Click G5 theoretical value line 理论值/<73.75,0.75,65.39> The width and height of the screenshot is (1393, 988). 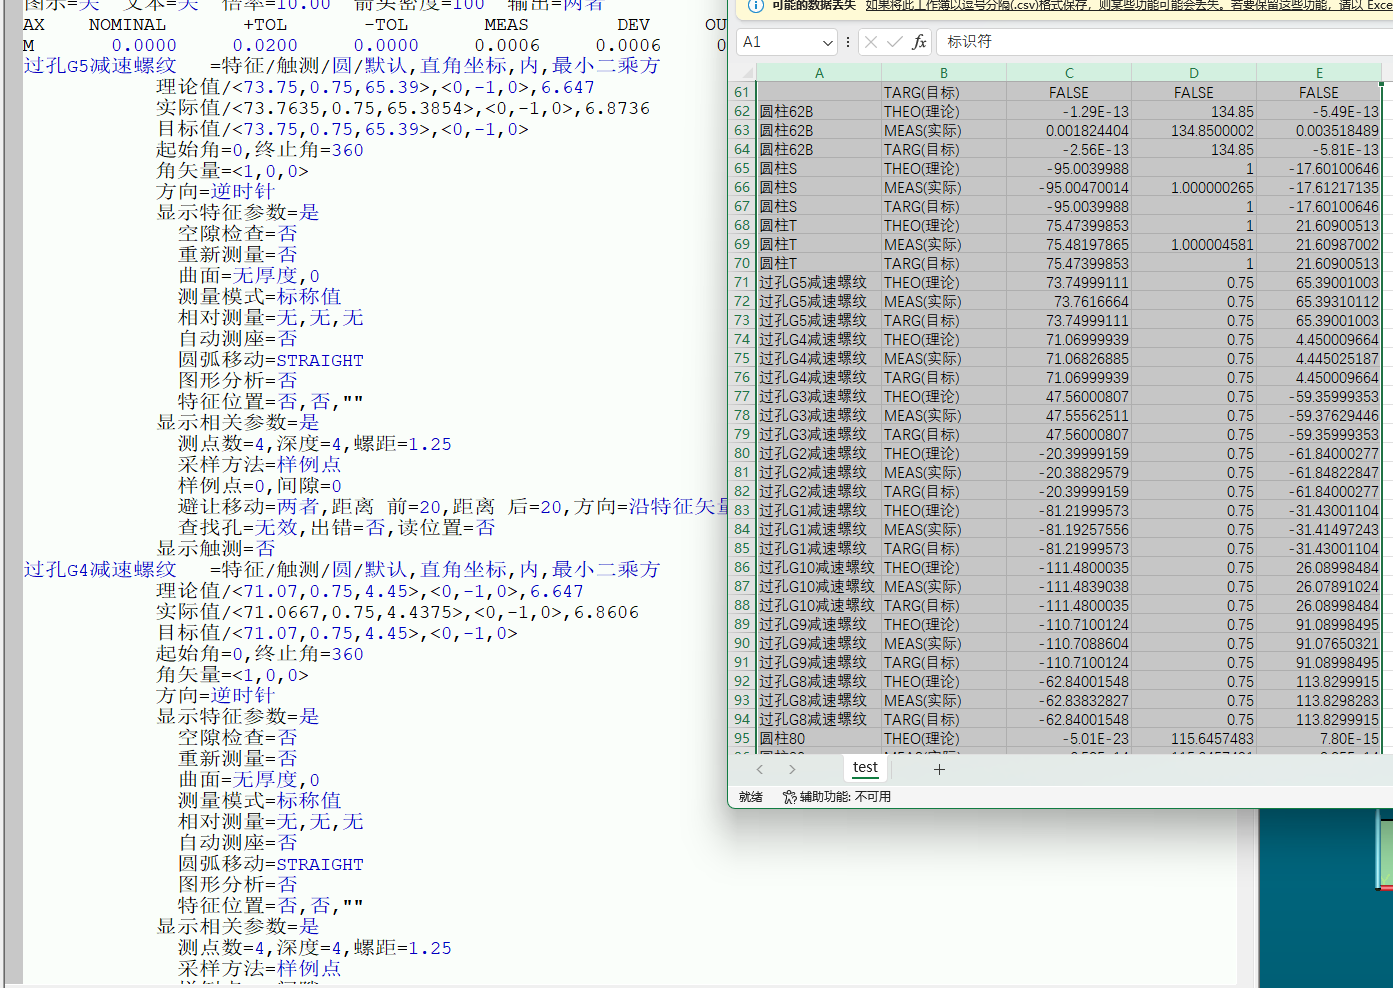click(x=375, y=87)
